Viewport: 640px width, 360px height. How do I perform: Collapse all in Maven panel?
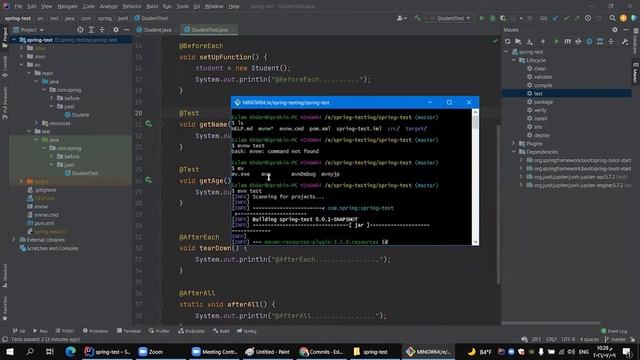click(x=611, y=41)
